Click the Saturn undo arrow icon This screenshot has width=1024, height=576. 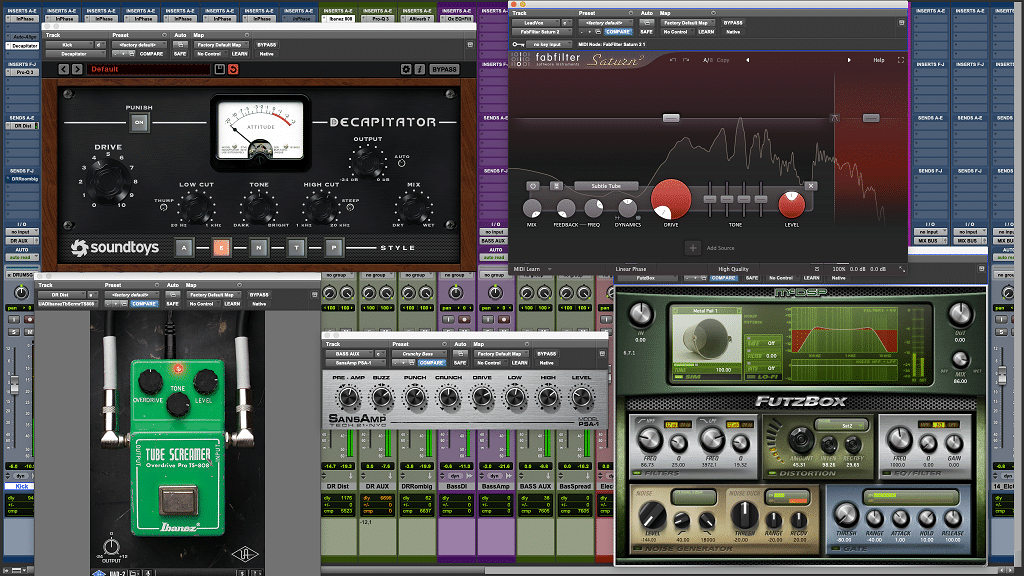[x=673, y=60]
